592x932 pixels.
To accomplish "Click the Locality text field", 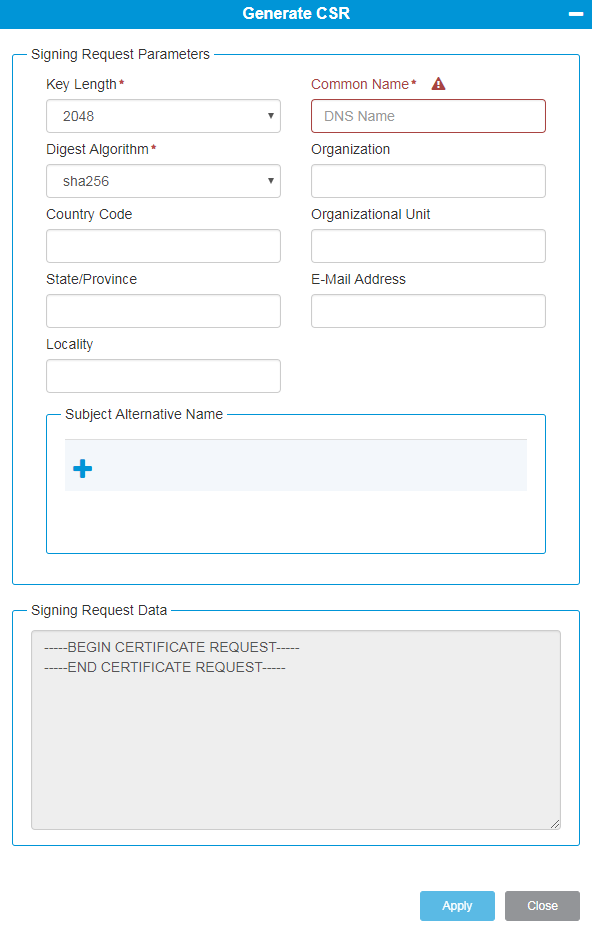I will click(x=163, y=376).
